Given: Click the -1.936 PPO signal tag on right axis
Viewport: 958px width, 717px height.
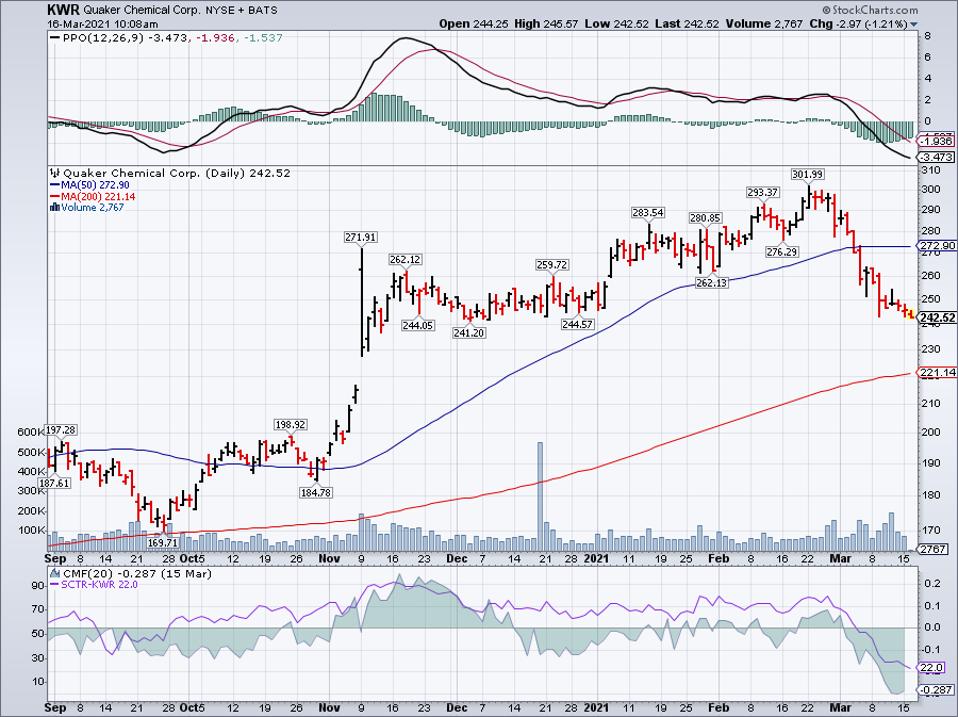Looking at the screenshot, I should [x=937, y=141].
